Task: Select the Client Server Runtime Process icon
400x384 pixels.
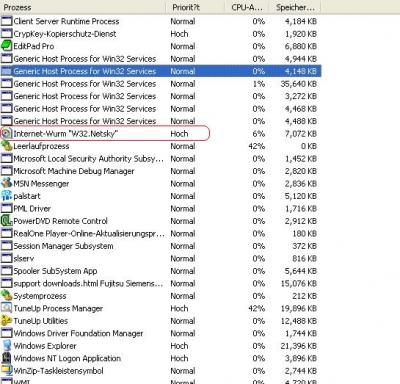Action: click(x=6, y=21)
